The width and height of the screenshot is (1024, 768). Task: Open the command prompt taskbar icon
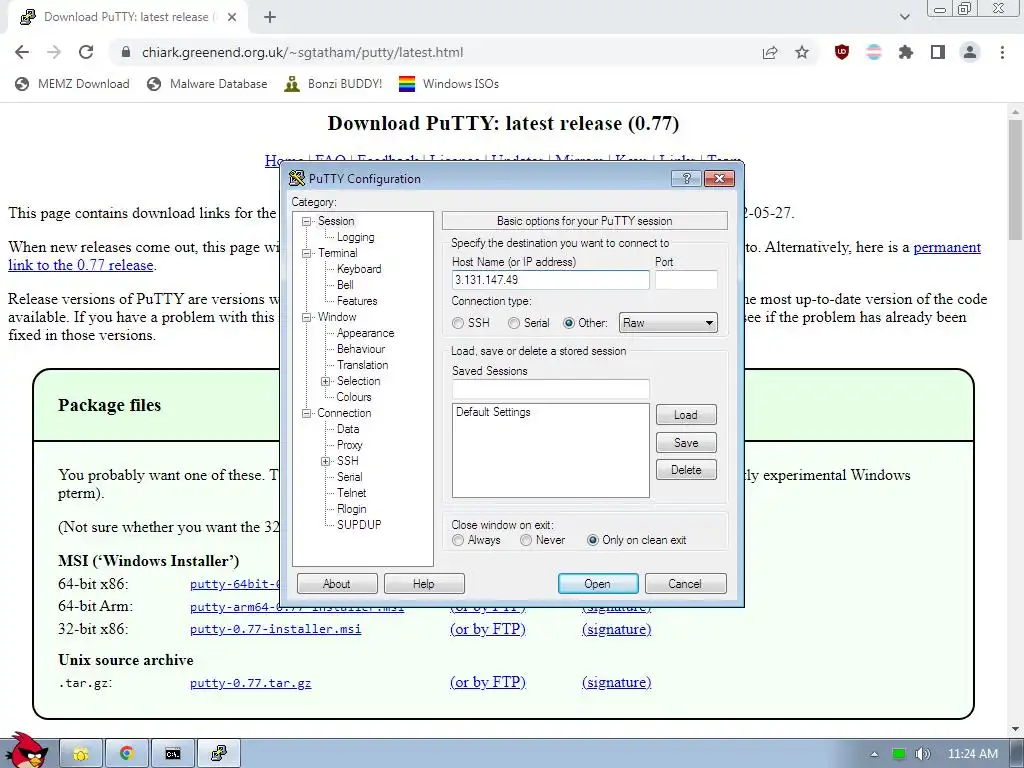[x=172, y=754]
